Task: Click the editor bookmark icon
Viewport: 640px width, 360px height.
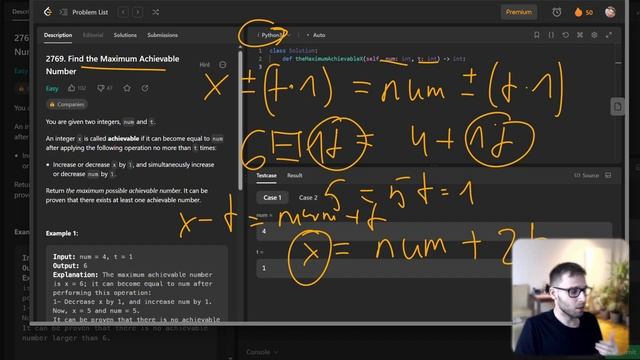Action: [x=537, y=35]
